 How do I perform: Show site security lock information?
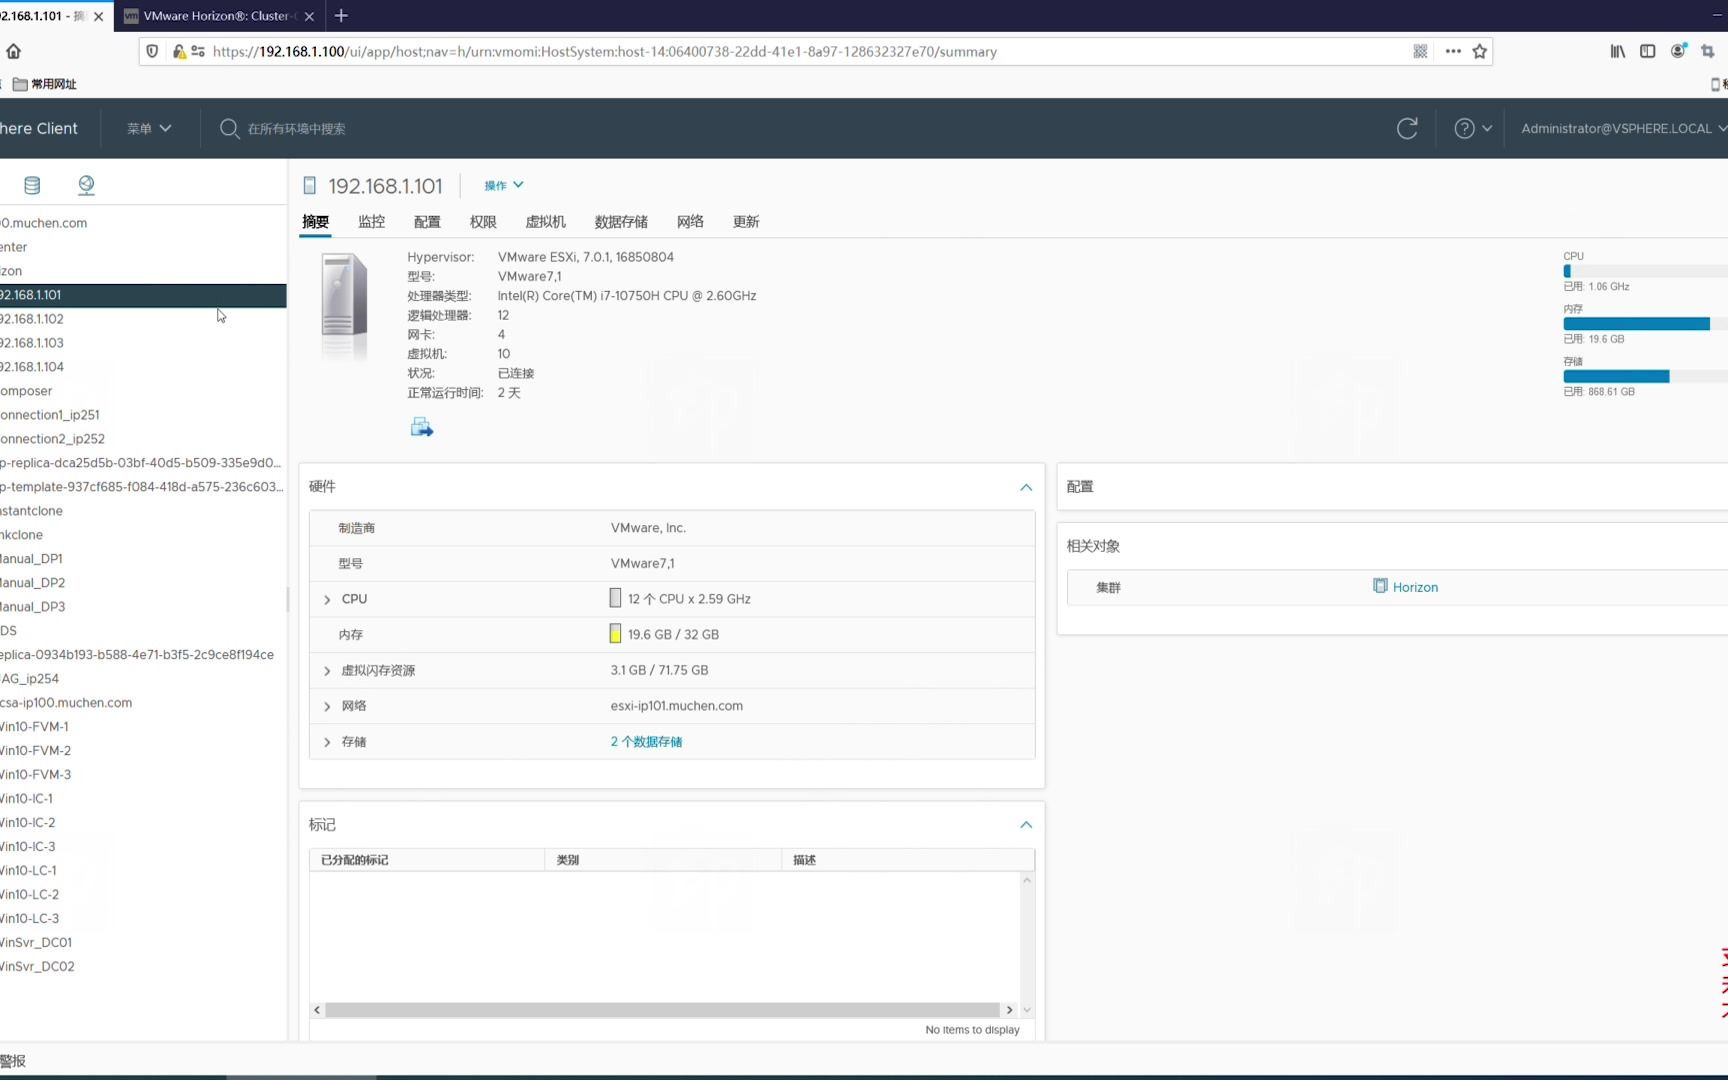[x=179, y=51]
